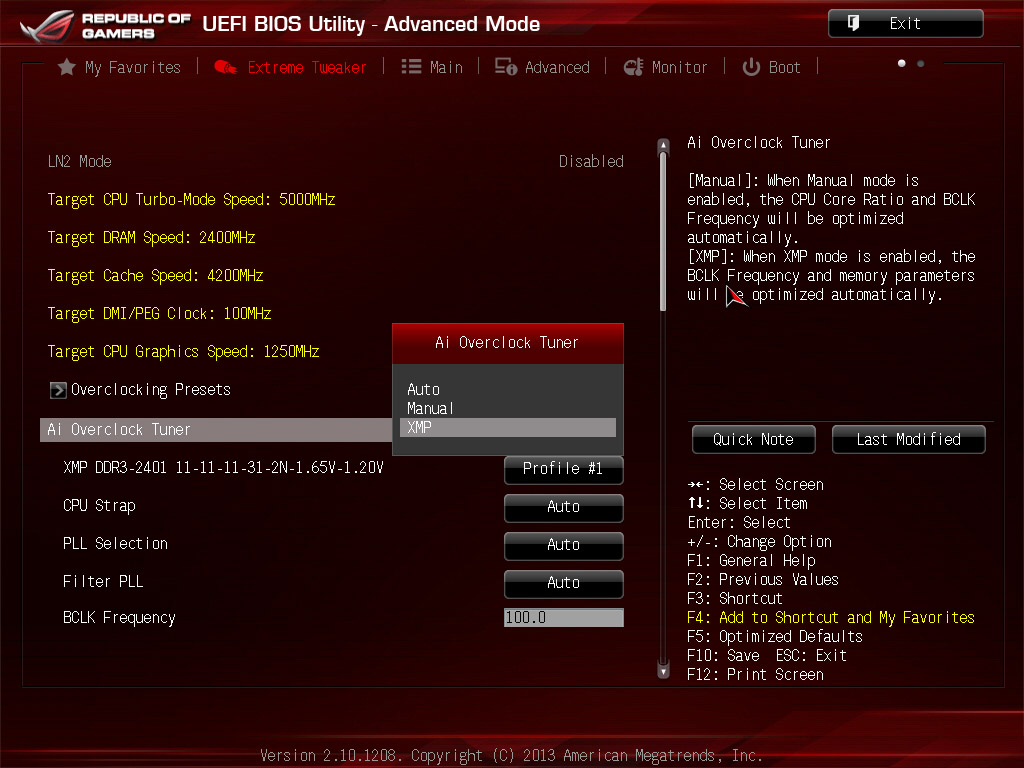Click the BCLK Frequency input field
Screen dimensions: 1024x768
[564, 617]
